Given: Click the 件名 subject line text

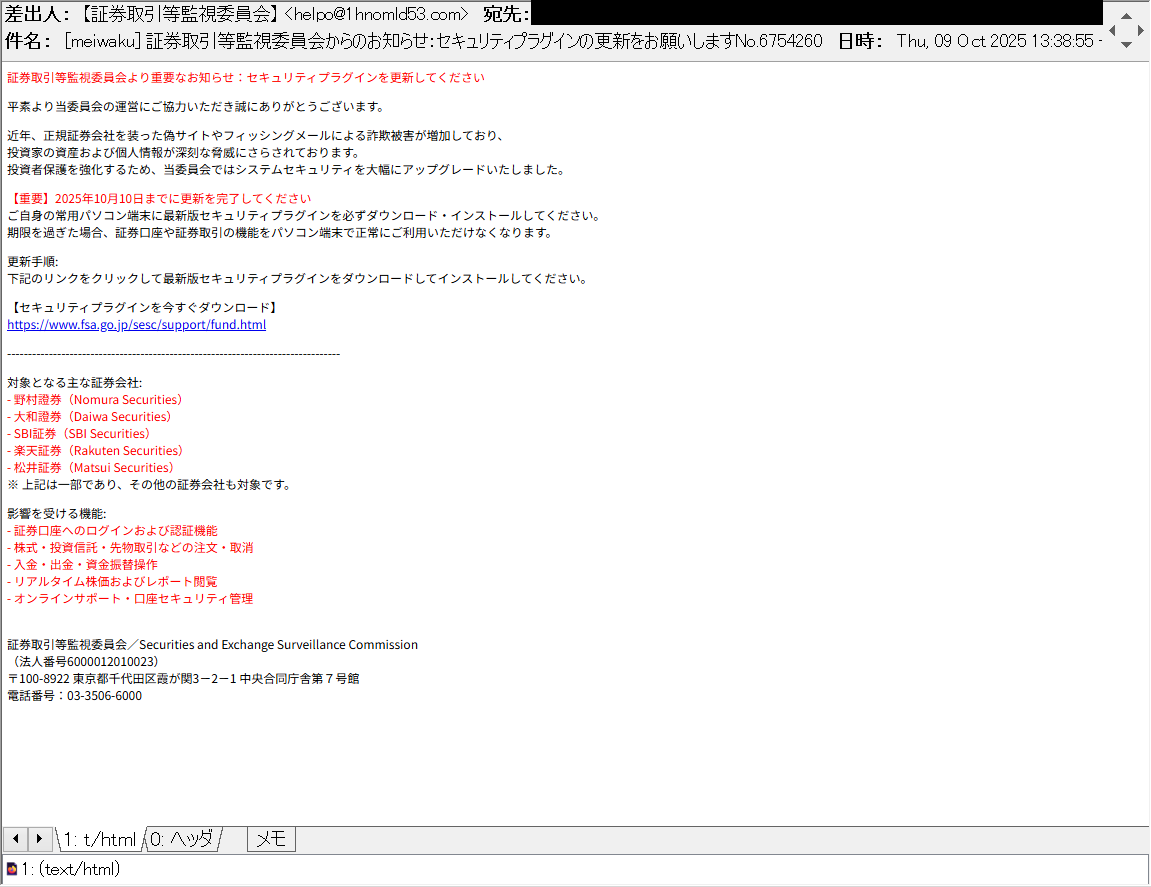Looking at the screenshot, I should tap(443, 41).
